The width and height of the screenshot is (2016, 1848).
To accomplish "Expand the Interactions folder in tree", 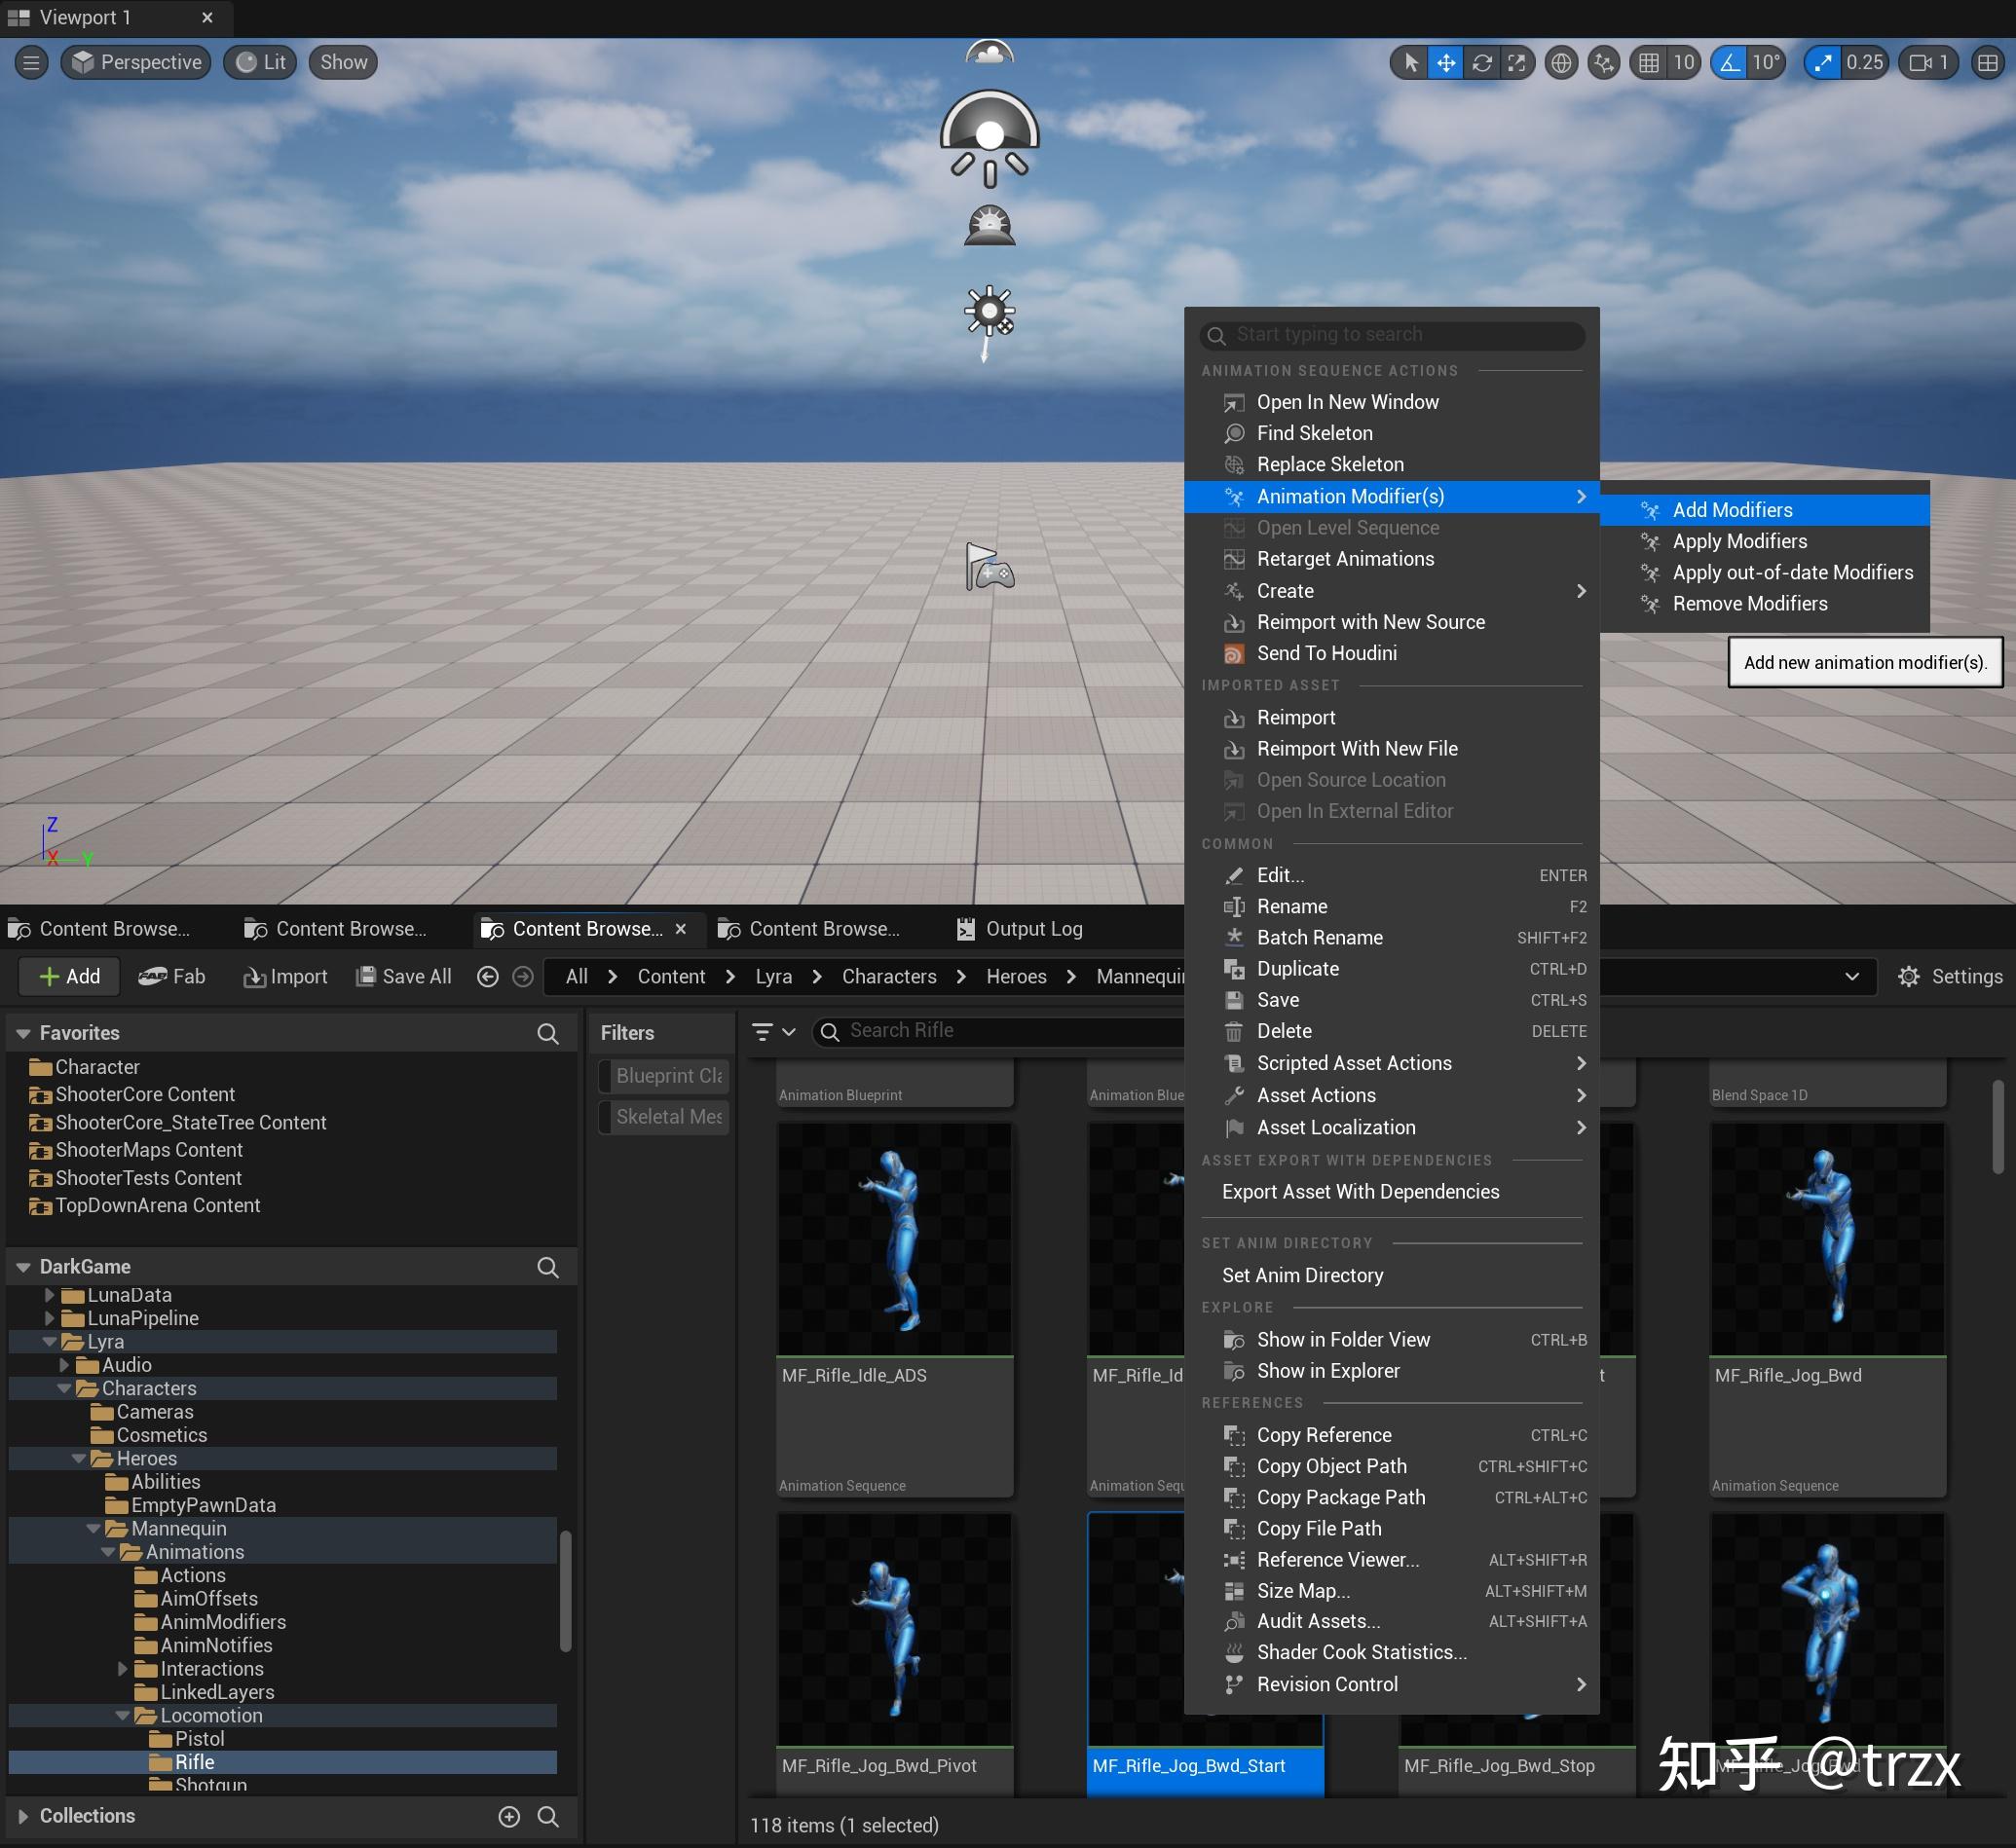I will pyautogui.click(x=123, y=1668).
